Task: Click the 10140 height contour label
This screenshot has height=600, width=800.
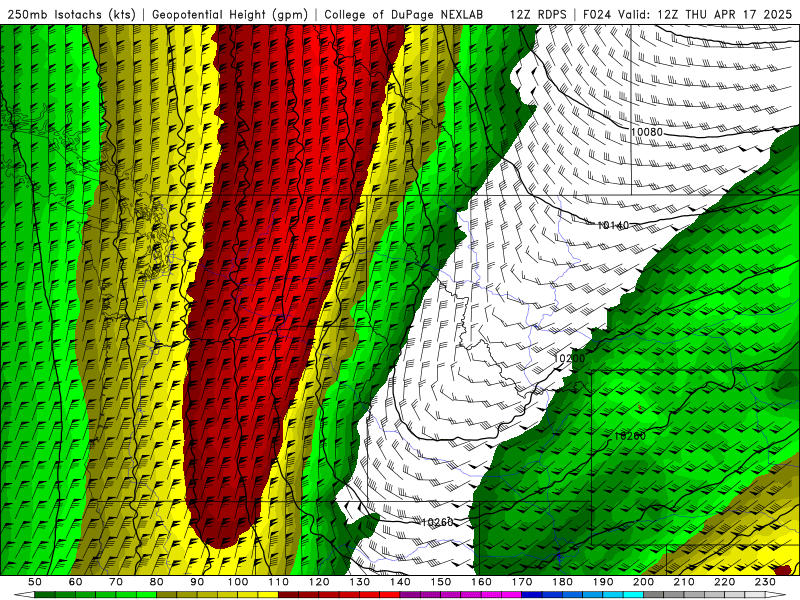Action: pos(613,225)
